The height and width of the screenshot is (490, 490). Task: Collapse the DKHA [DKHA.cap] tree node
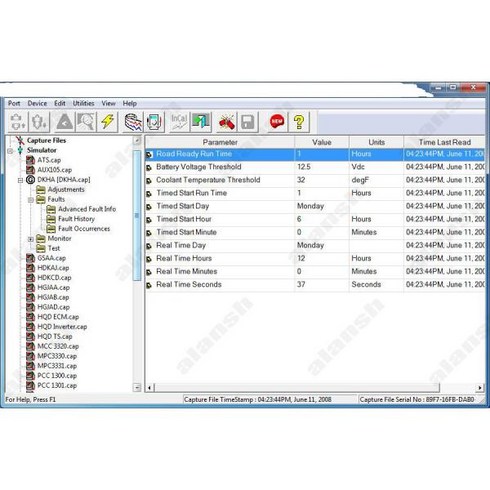tap(20, 180)
